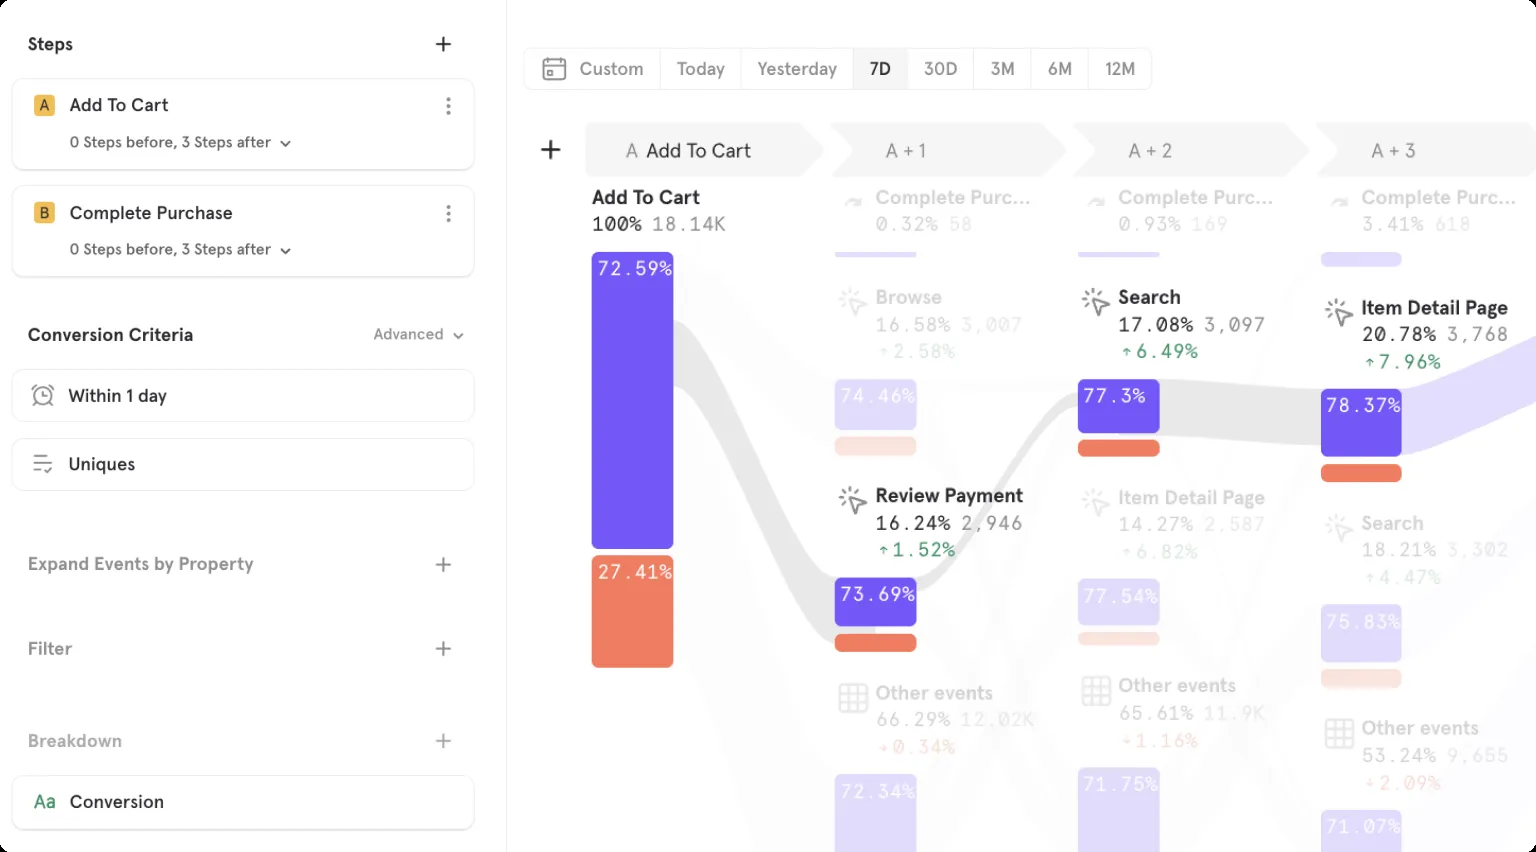1536x852 pixels.
Task: Click the purple 78.37% Item Detail Page bar
Action: pos(1361,423)
